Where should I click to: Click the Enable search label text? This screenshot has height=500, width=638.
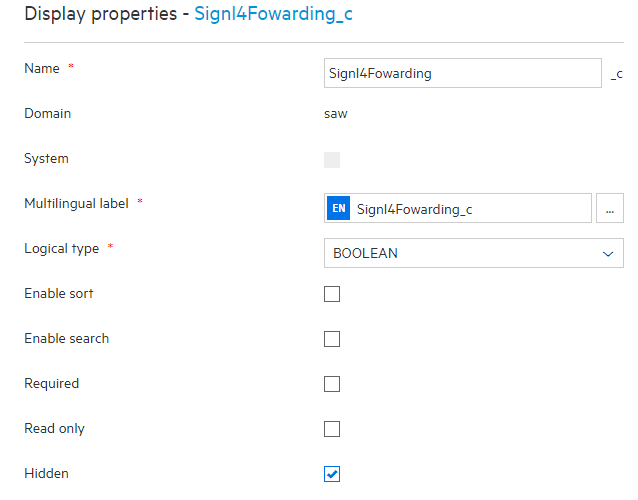pyautogui.click(x=67, y=338)
